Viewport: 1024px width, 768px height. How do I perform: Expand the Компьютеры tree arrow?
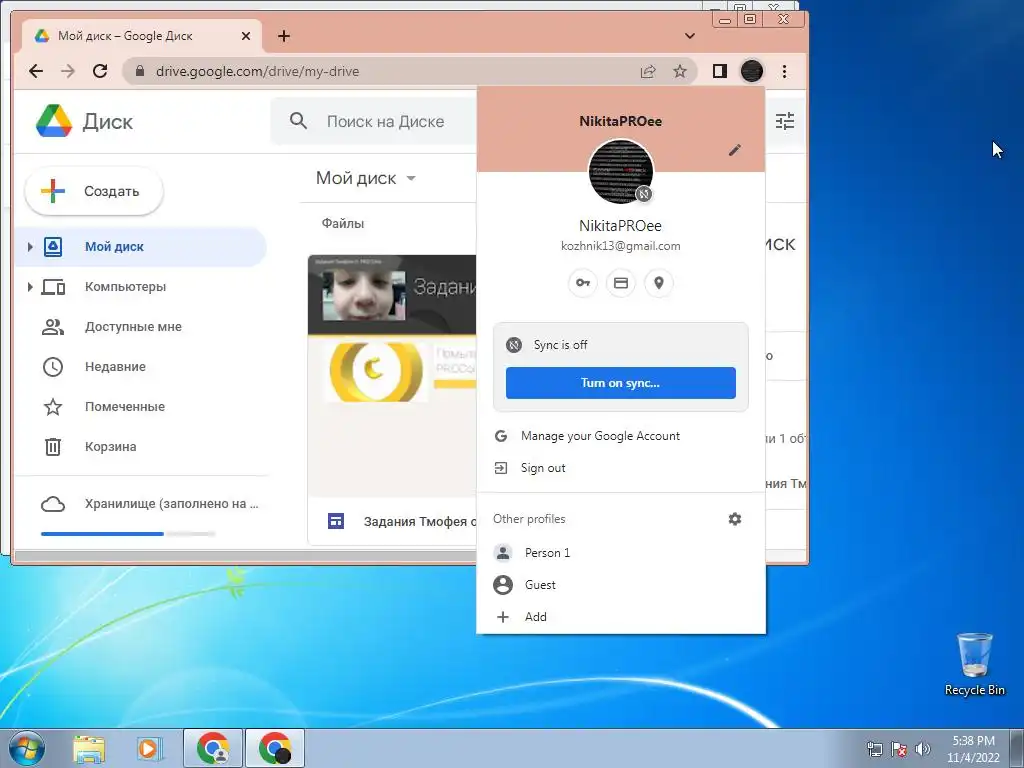point(29,287)
